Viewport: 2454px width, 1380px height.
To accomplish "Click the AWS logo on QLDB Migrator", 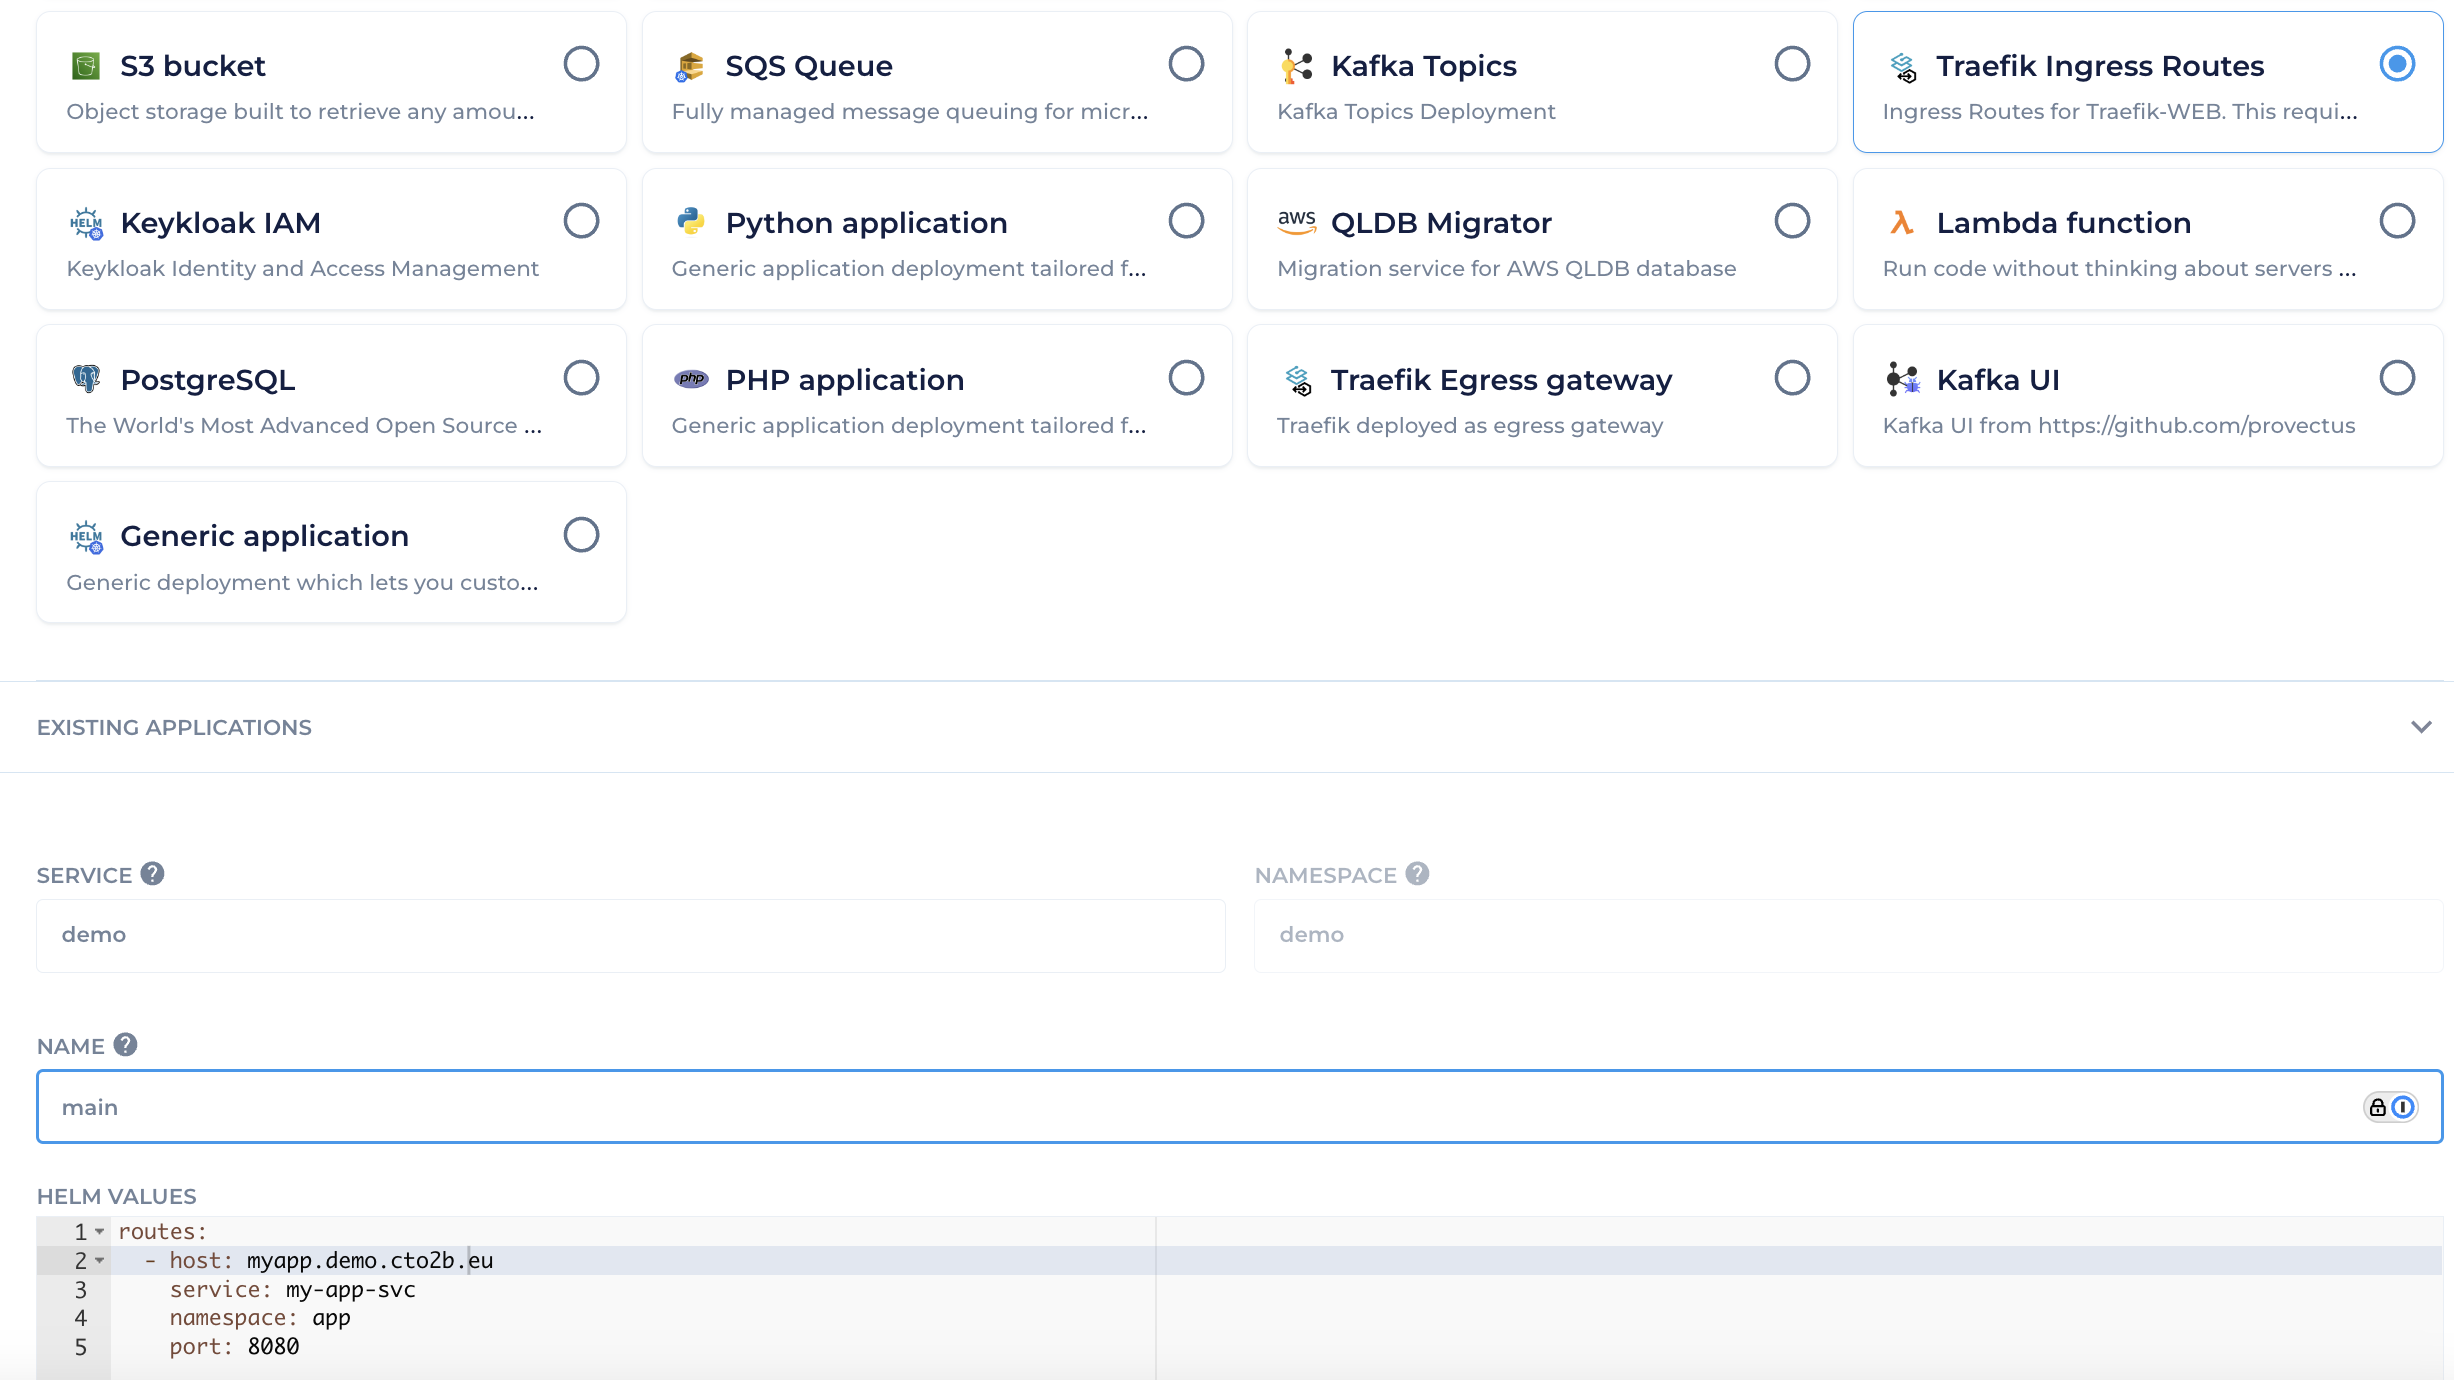I will pyautogui.click(x=1296, y=221).
